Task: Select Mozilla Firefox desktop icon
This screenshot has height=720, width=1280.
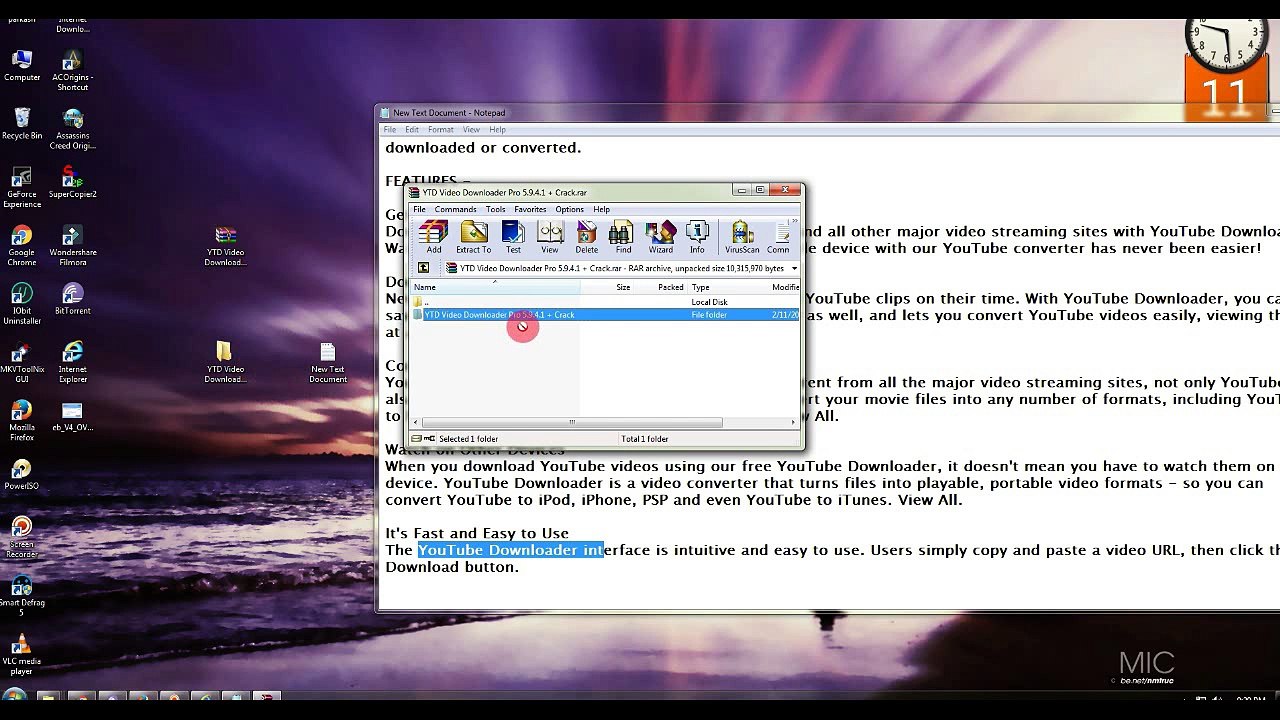Action: coord(22,421)
